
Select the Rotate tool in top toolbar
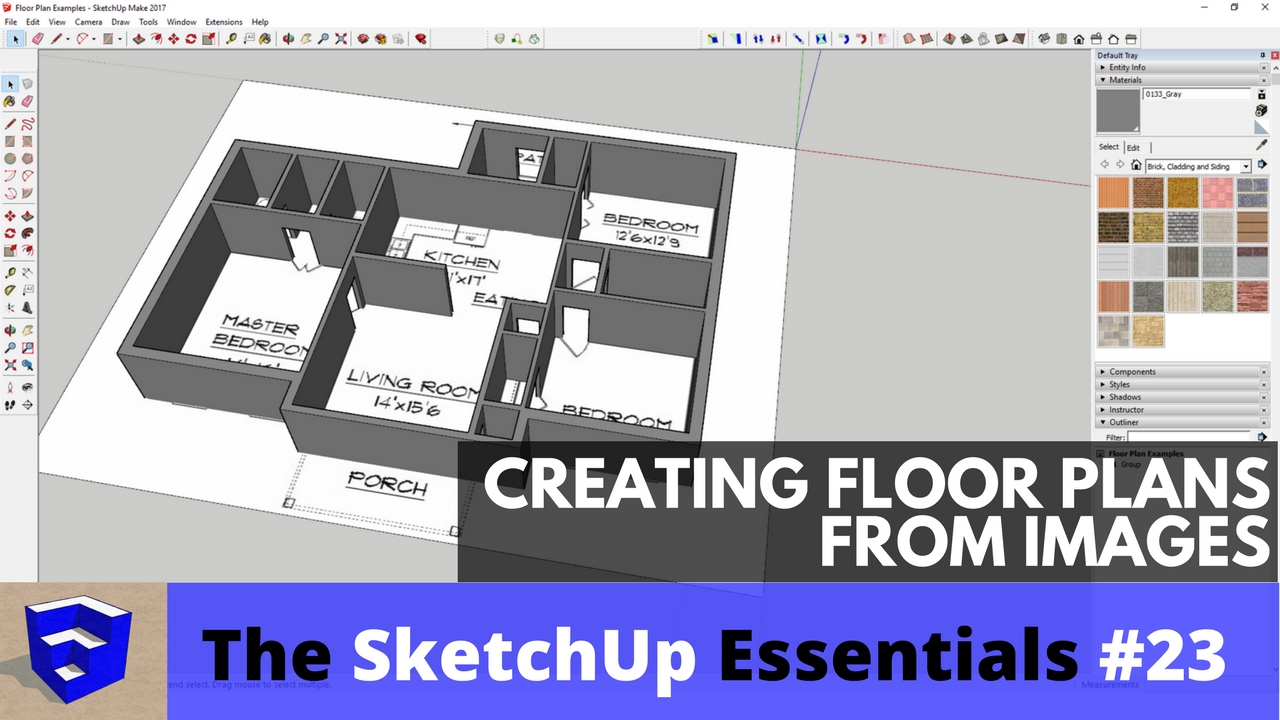coord(190,39)
